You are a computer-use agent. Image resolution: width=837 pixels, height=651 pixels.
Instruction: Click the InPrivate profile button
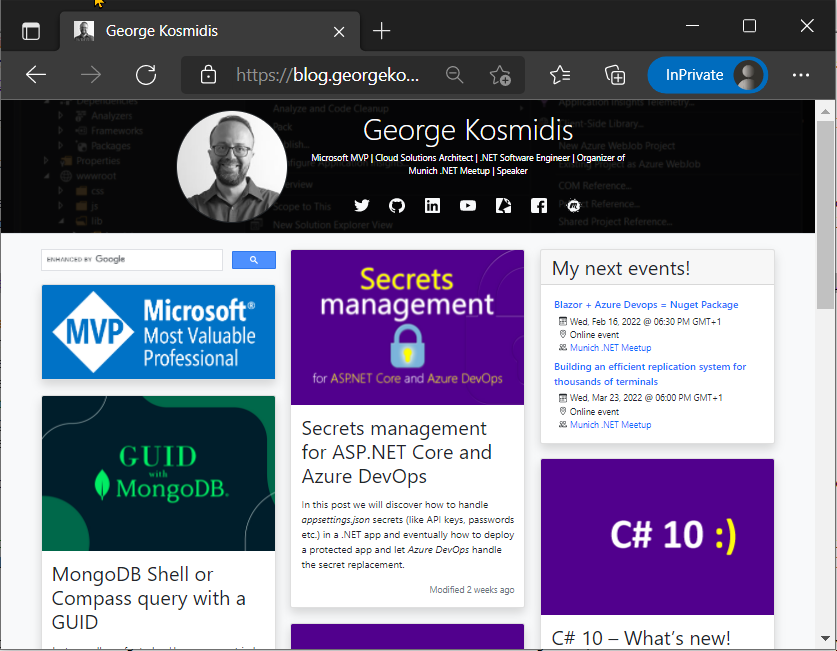pyautogui.click(x=707, y=75)
